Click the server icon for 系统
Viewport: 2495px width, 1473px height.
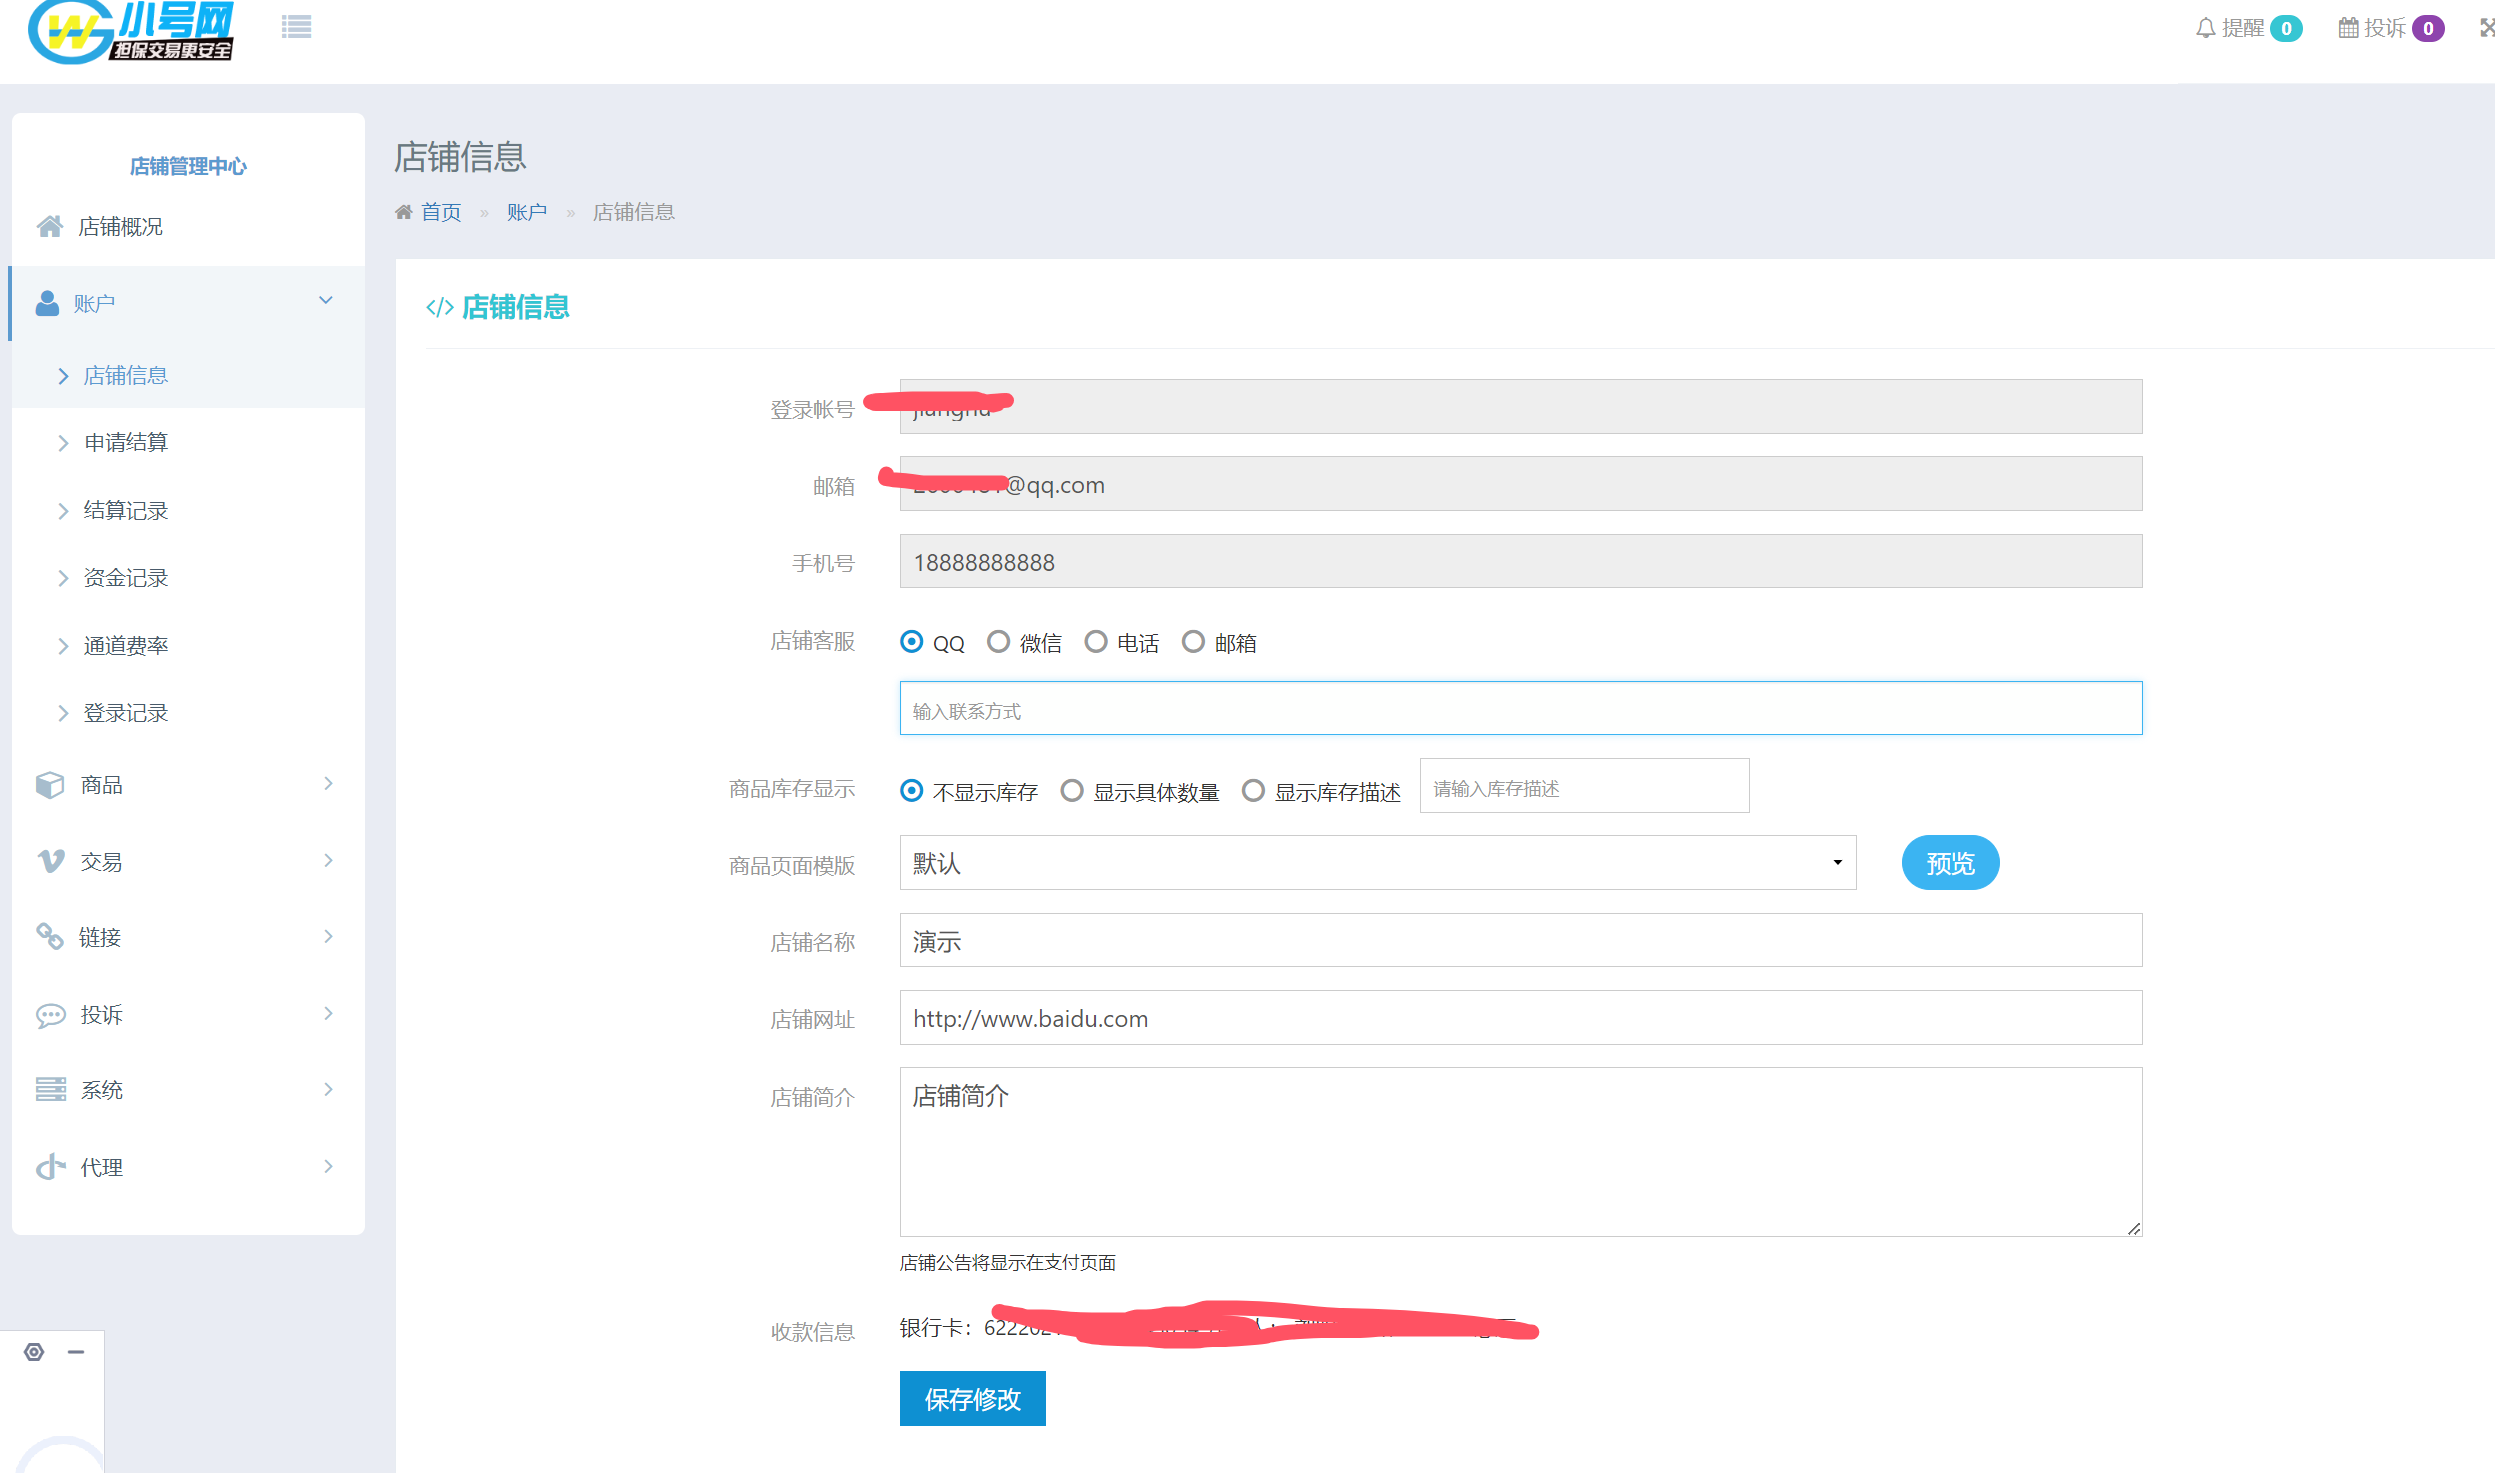pos(50,1090)
